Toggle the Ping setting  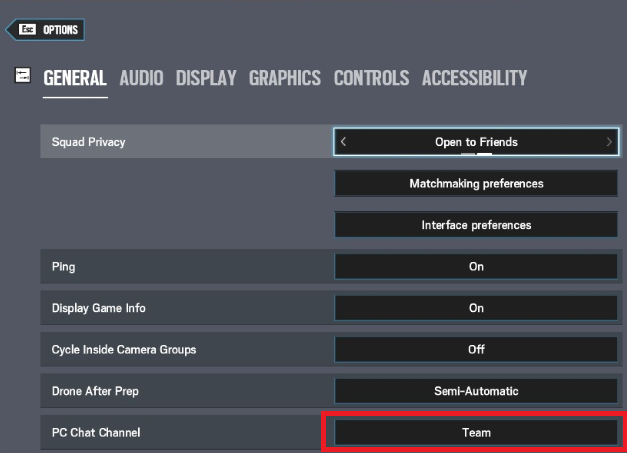point(476,267)
